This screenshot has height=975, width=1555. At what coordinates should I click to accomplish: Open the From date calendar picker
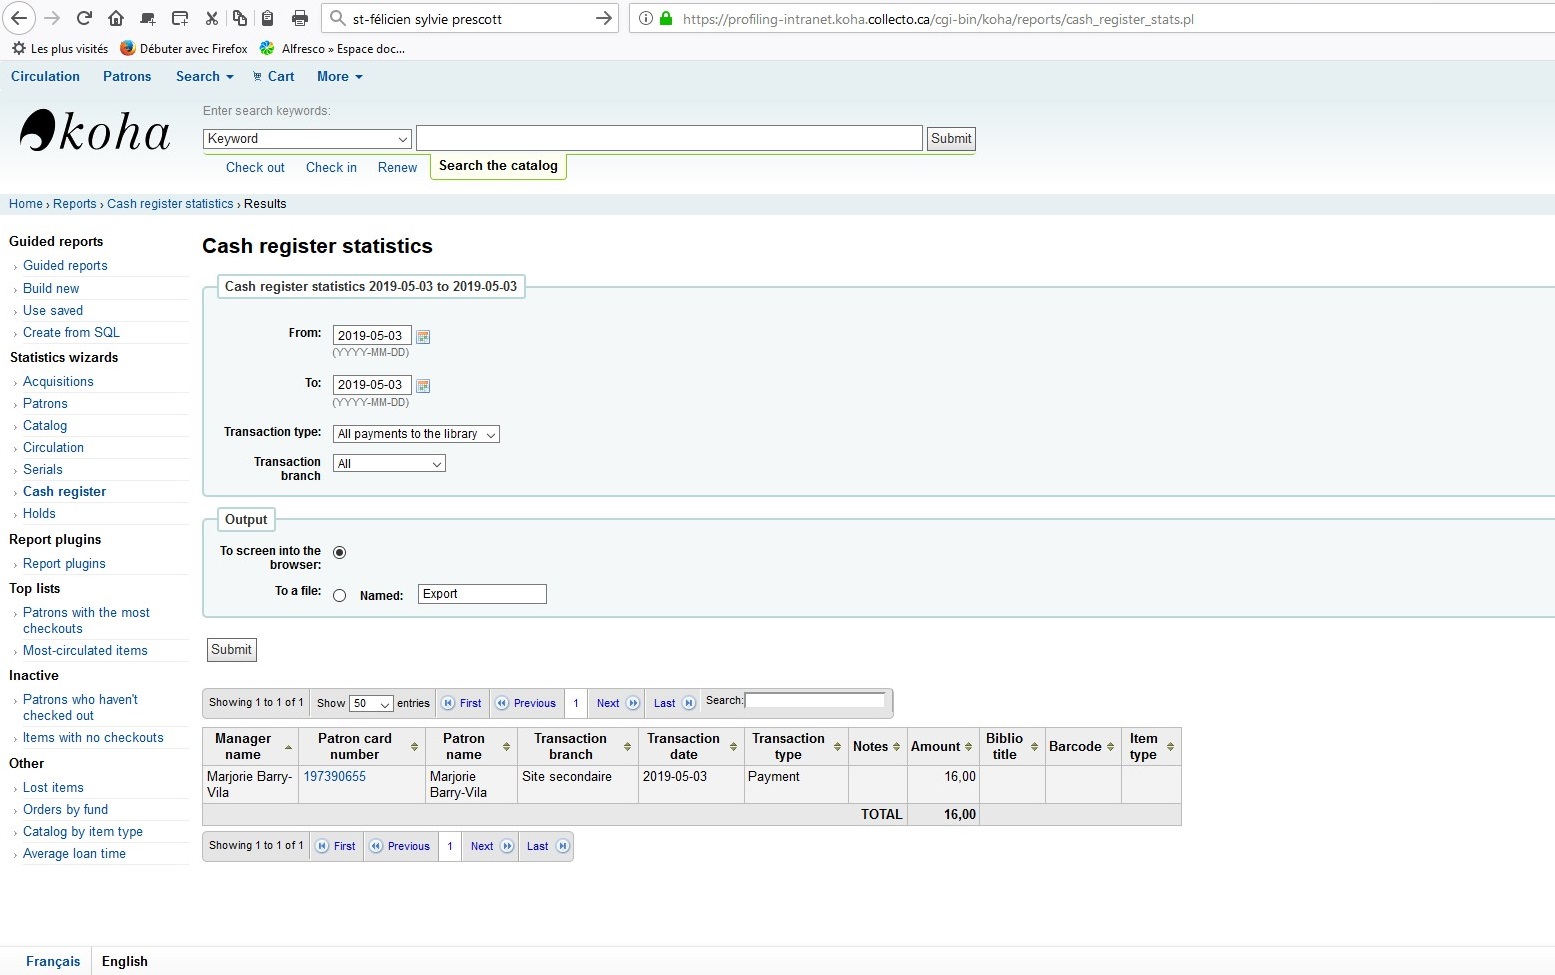coord(423,337)
